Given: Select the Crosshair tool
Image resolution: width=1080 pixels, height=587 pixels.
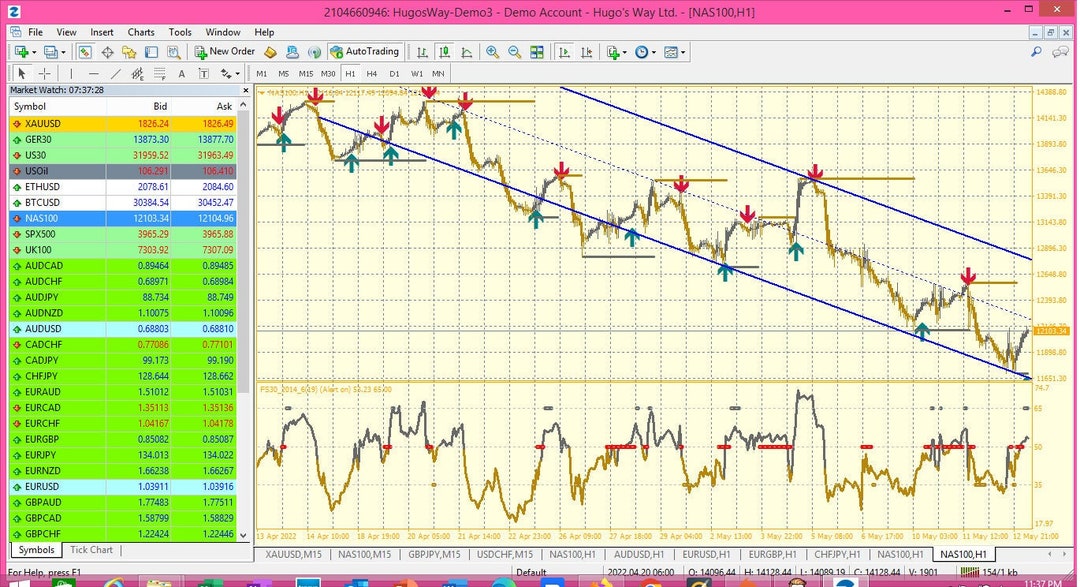Looking at the screenshot, I should [x=43, y=73].
